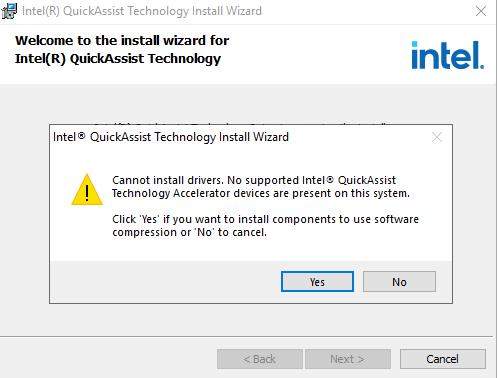Click the 'Cannot install drivers' message text
This screenshot has width=498, height=378.
tap(261, 187)
